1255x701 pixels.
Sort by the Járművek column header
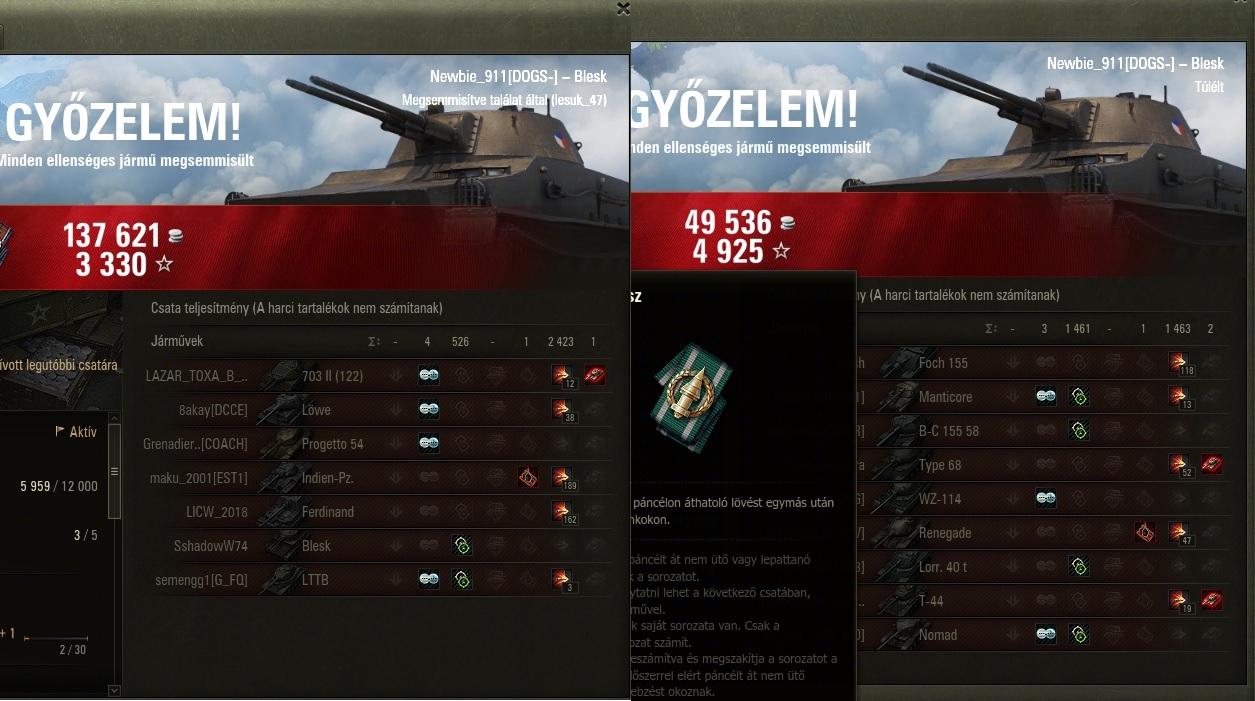click(177, 341)
